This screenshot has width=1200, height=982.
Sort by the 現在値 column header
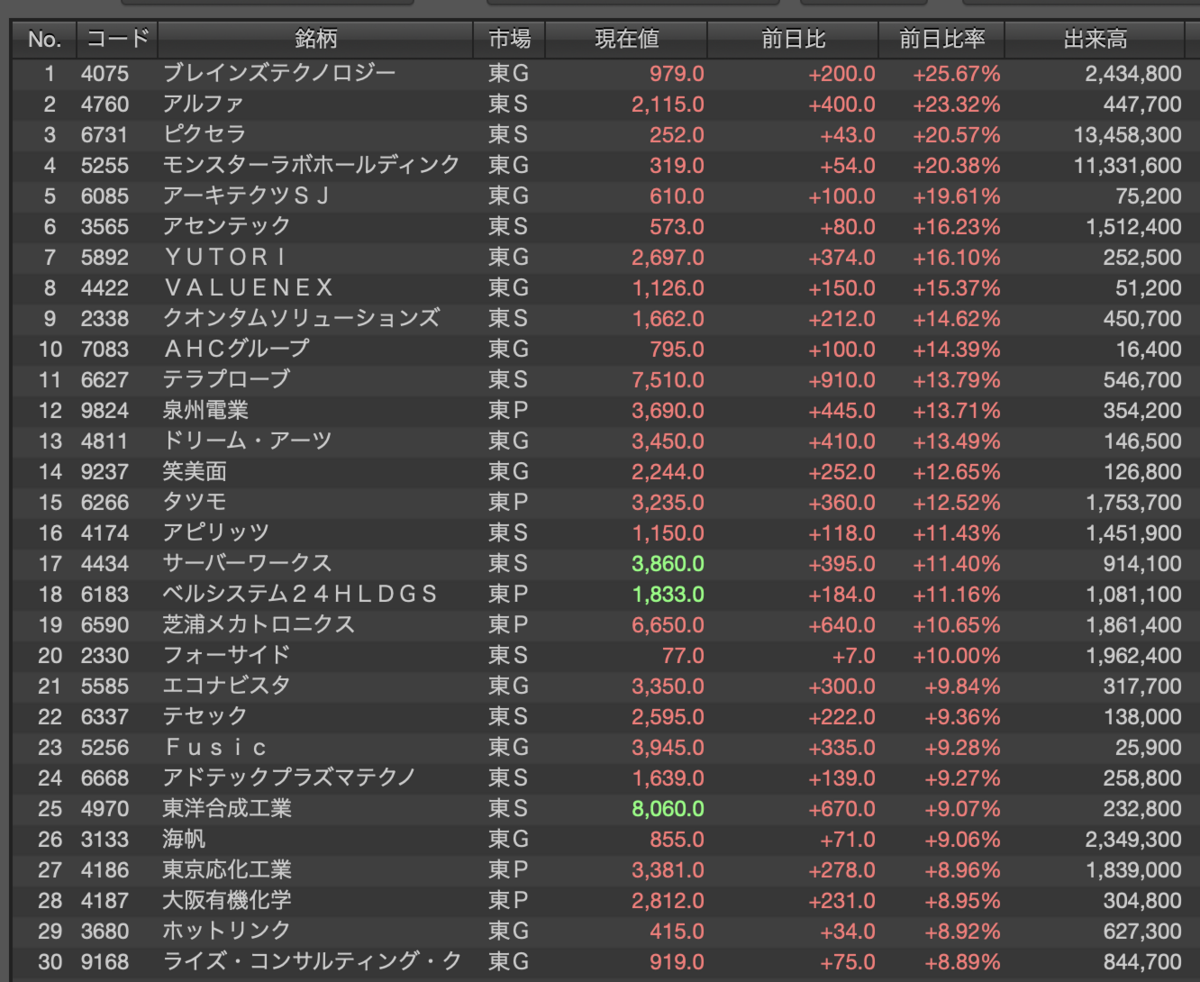pos(626,40)
